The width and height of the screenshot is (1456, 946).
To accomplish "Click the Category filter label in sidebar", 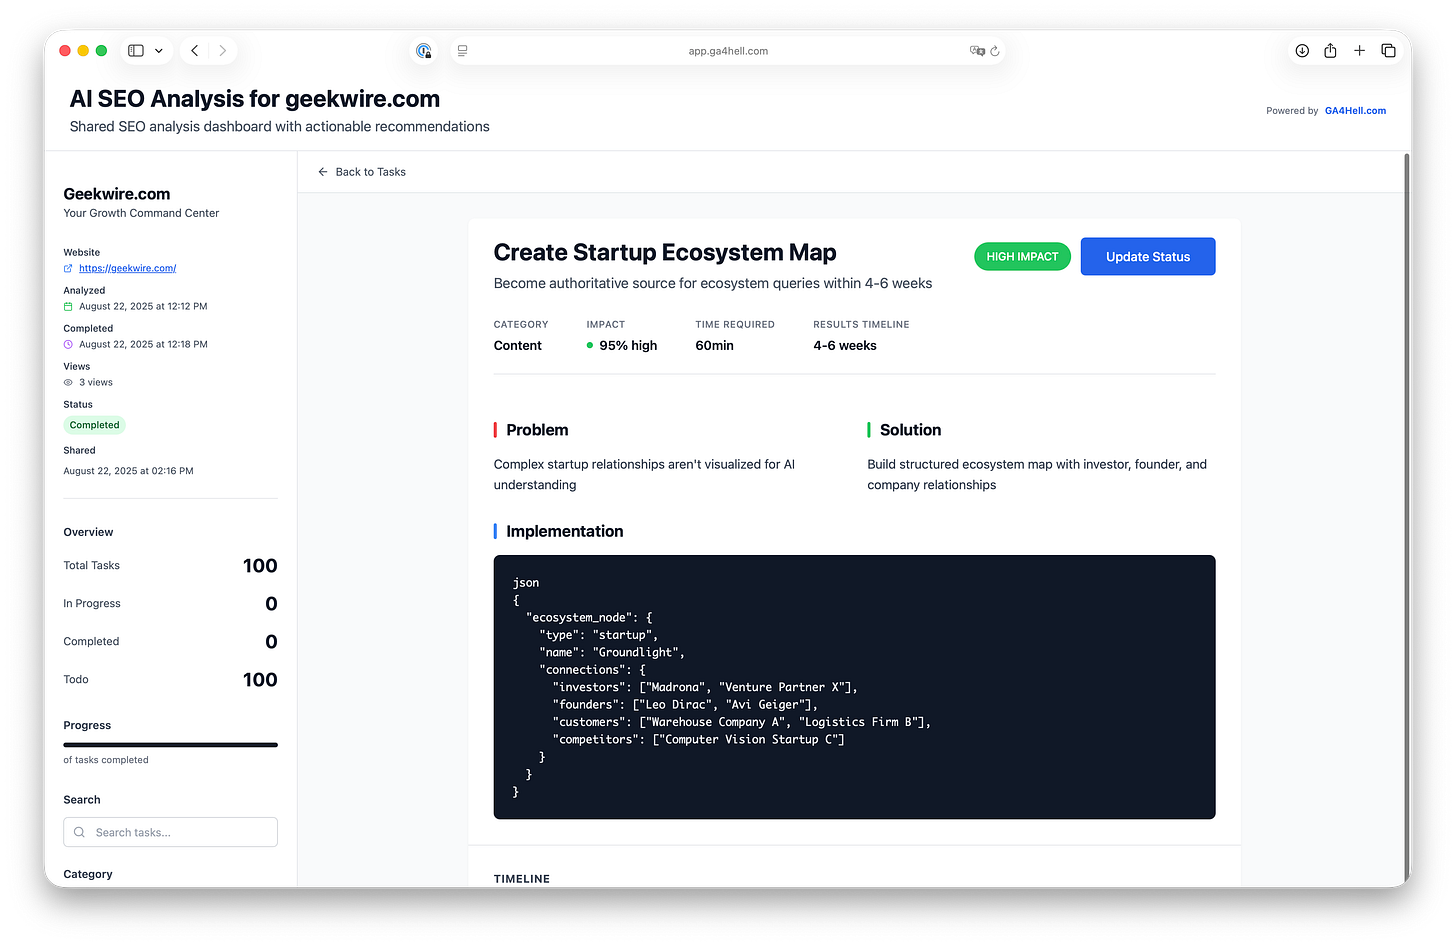I will coord(88,874).
